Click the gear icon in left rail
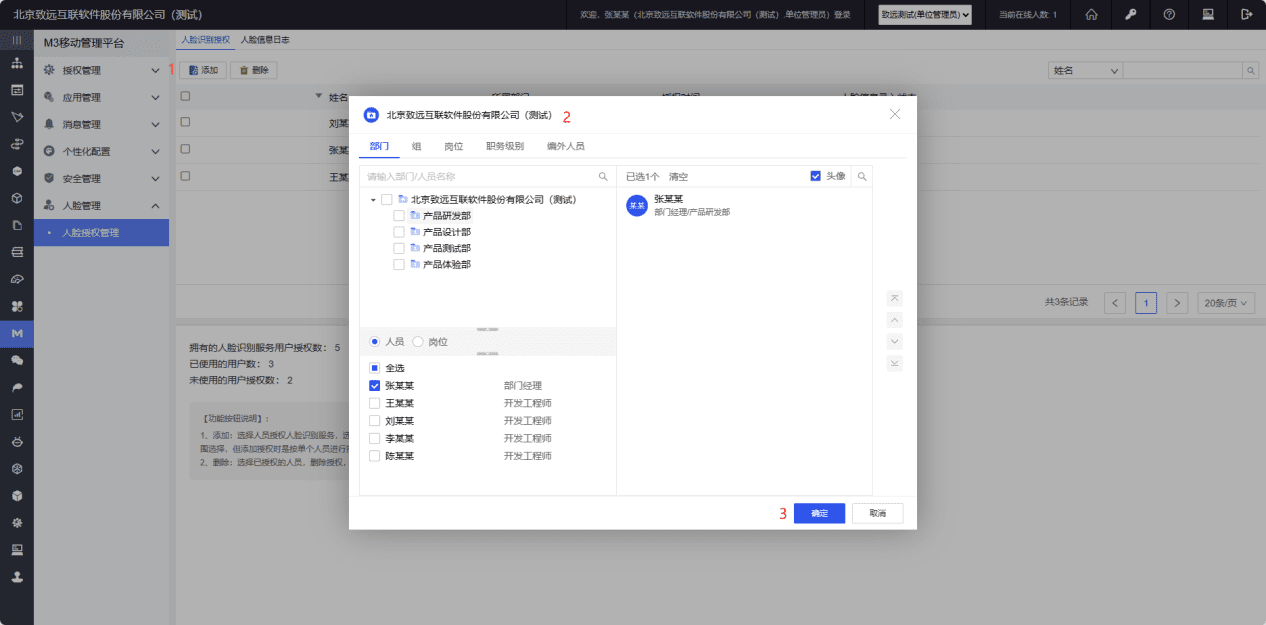This screenshot has width=1266, height=625. point(17,522)
